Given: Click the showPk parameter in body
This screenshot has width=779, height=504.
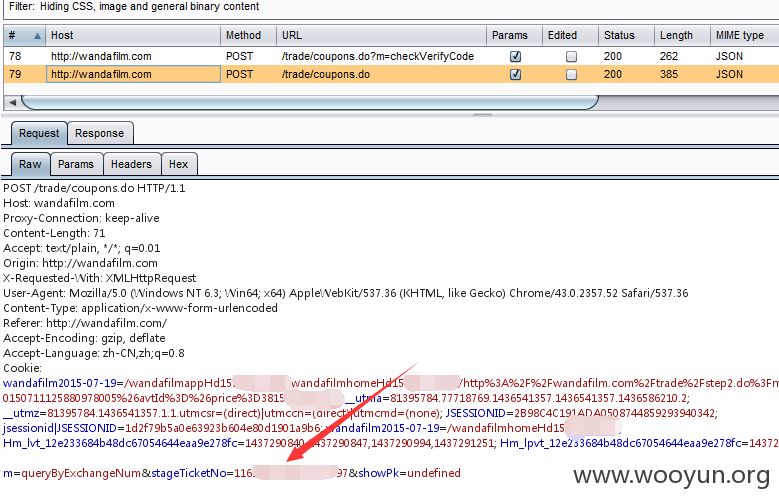Looking at the screenshot, I should tap(379, 473).
